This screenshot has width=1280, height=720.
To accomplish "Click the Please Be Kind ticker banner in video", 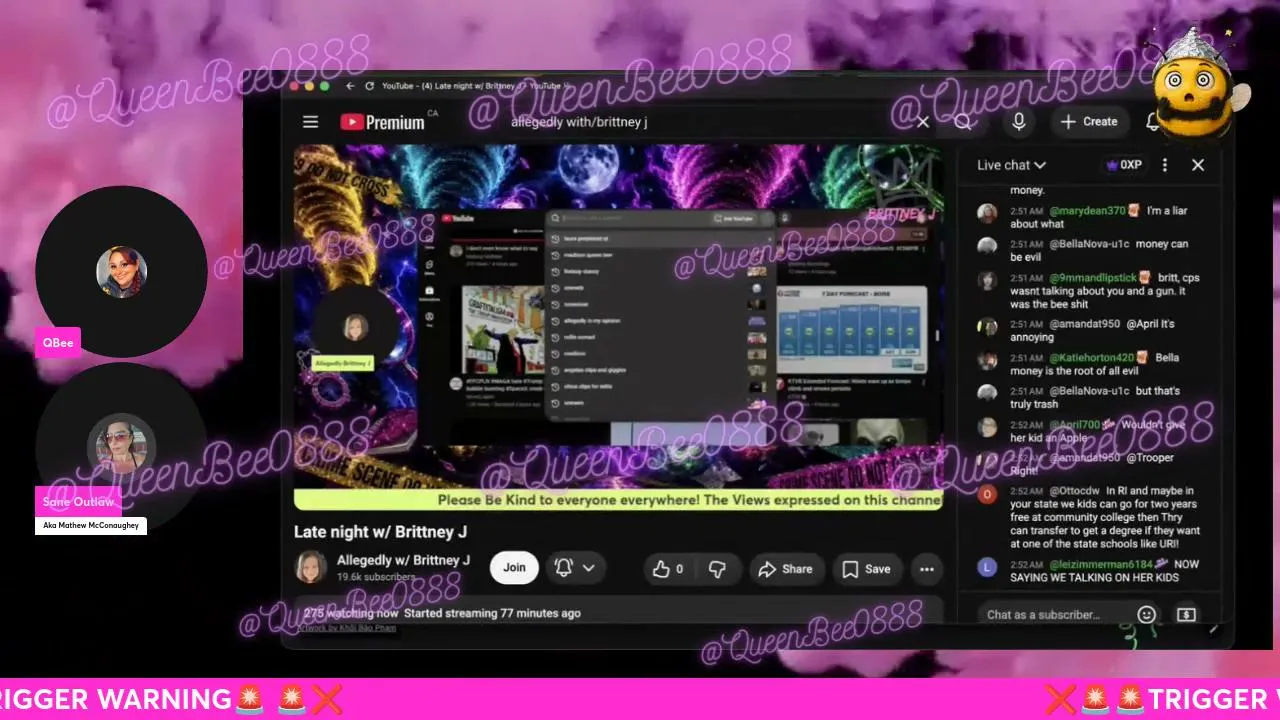I will click(x=618, y=500).
